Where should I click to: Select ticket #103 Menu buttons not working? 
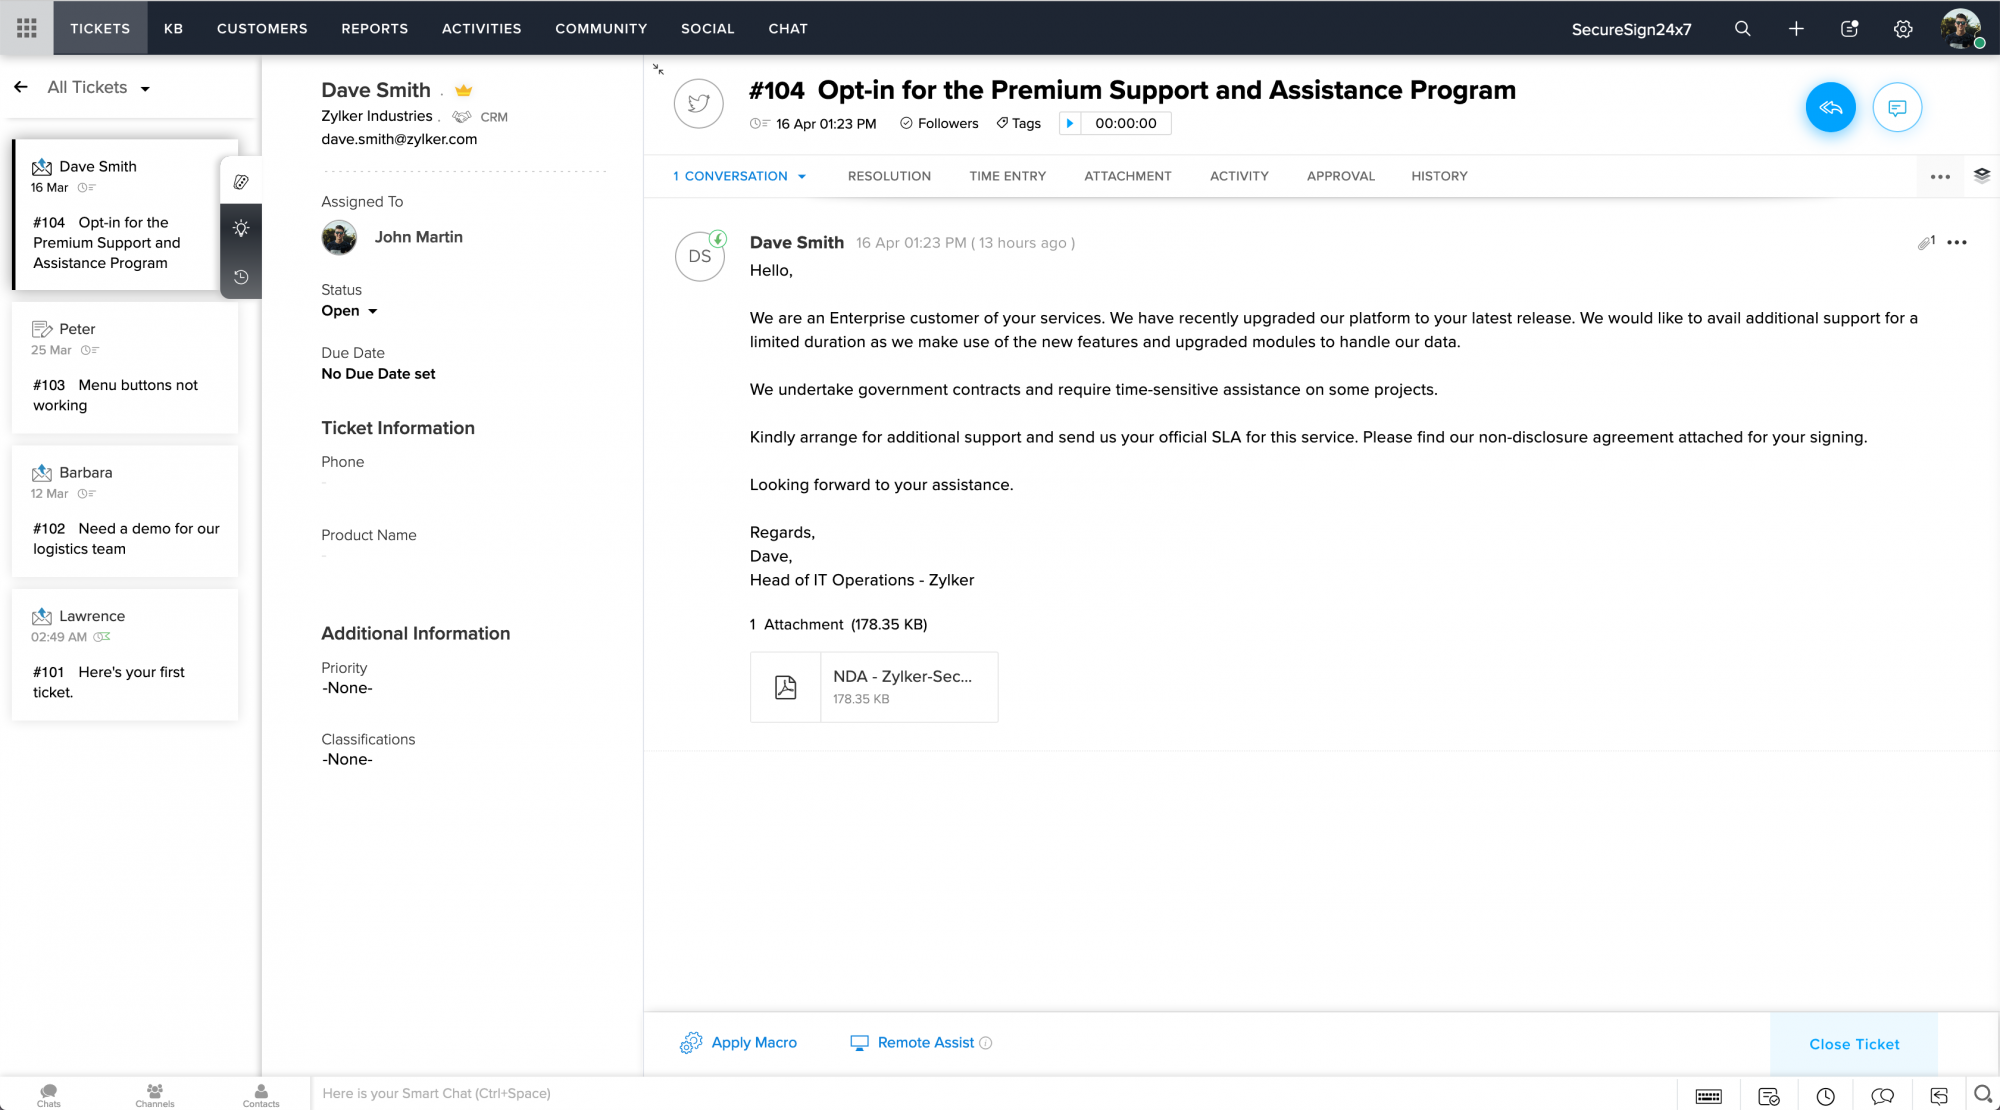click(125, 368)
